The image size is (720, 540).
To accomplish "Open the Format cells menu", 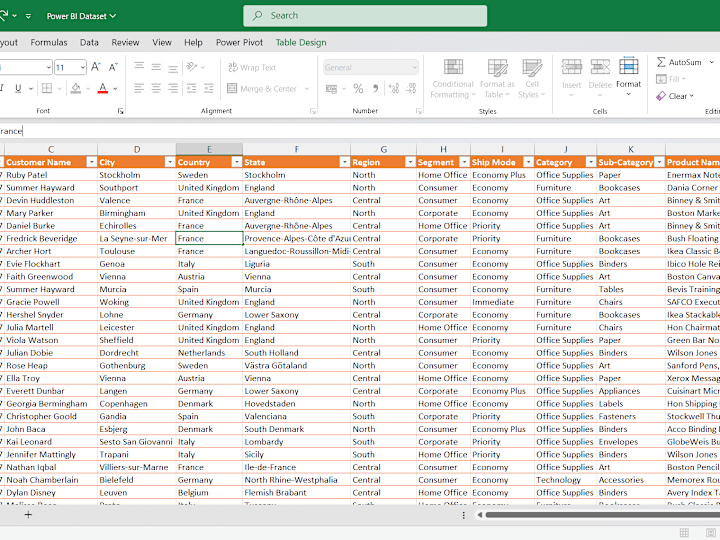I will tap(629, 77).
